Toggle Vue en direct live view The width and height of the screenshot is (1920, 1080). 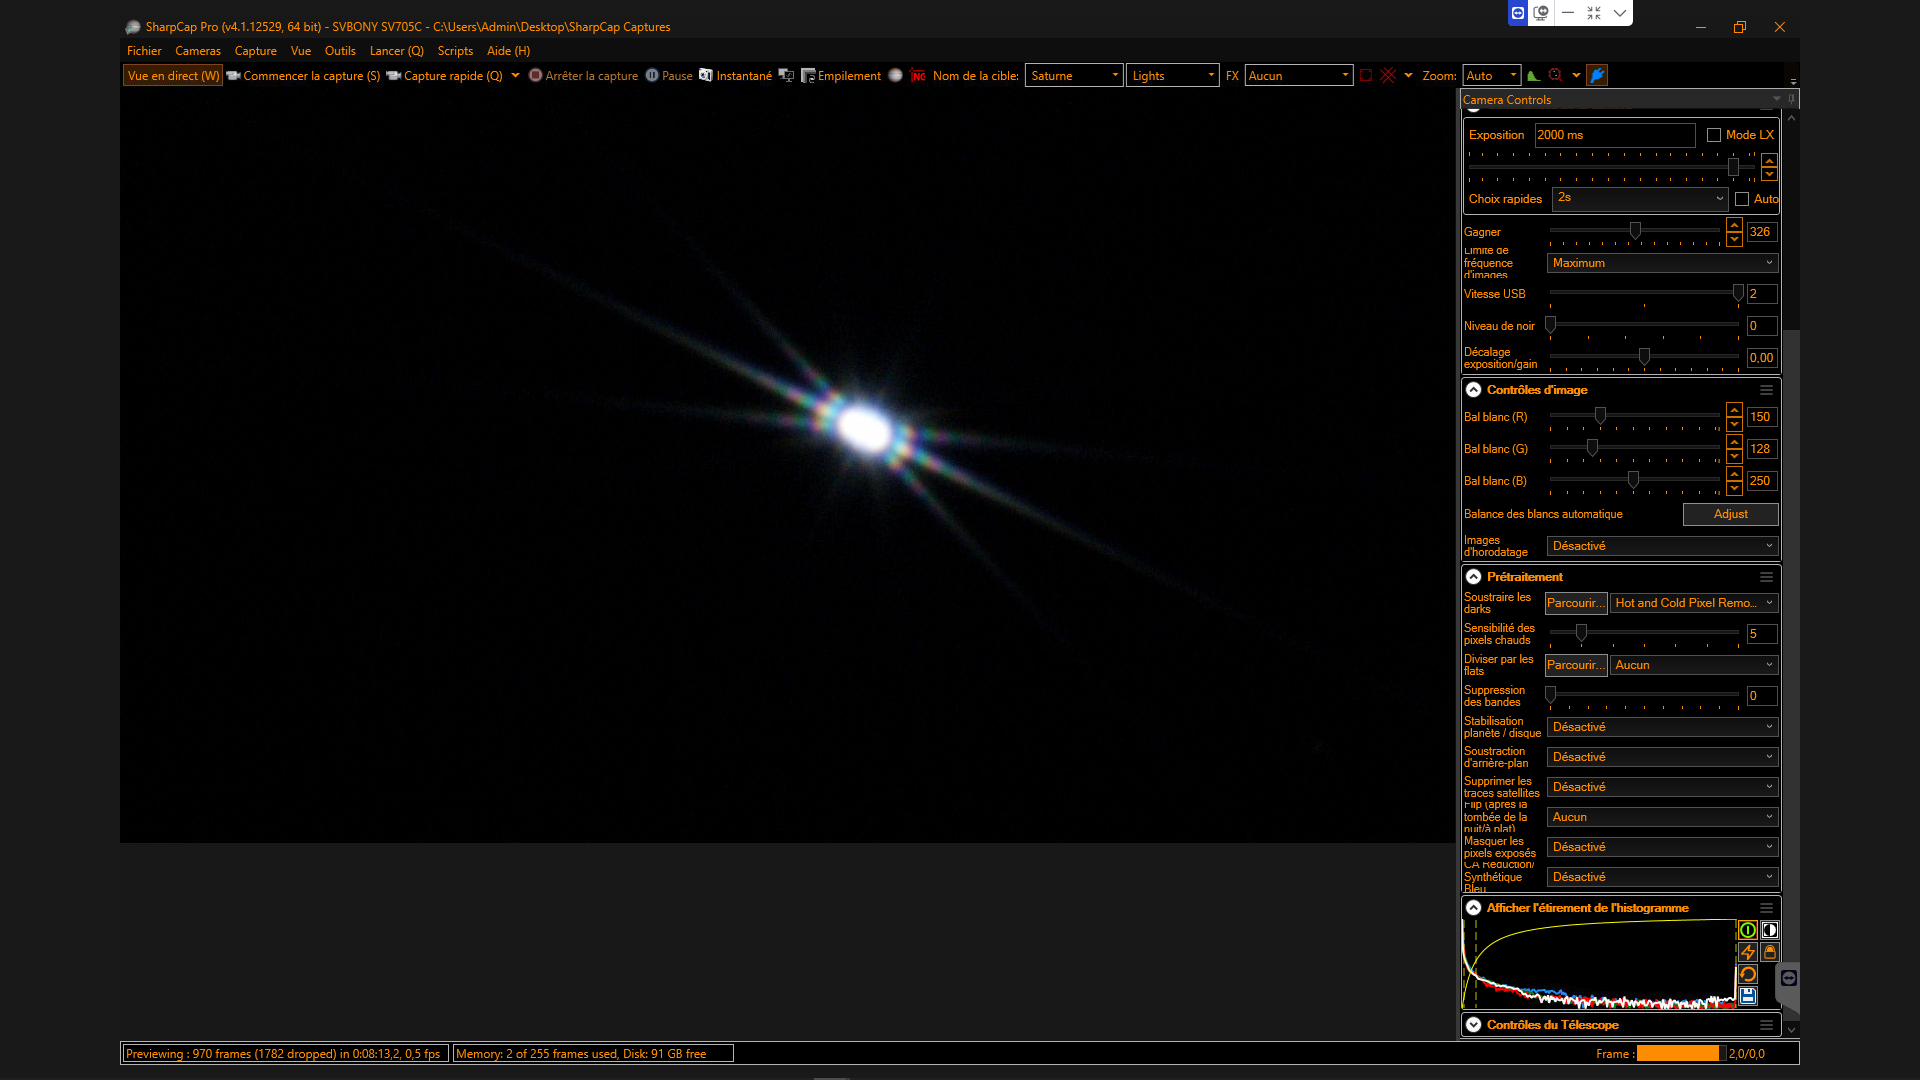pos(173,76)
